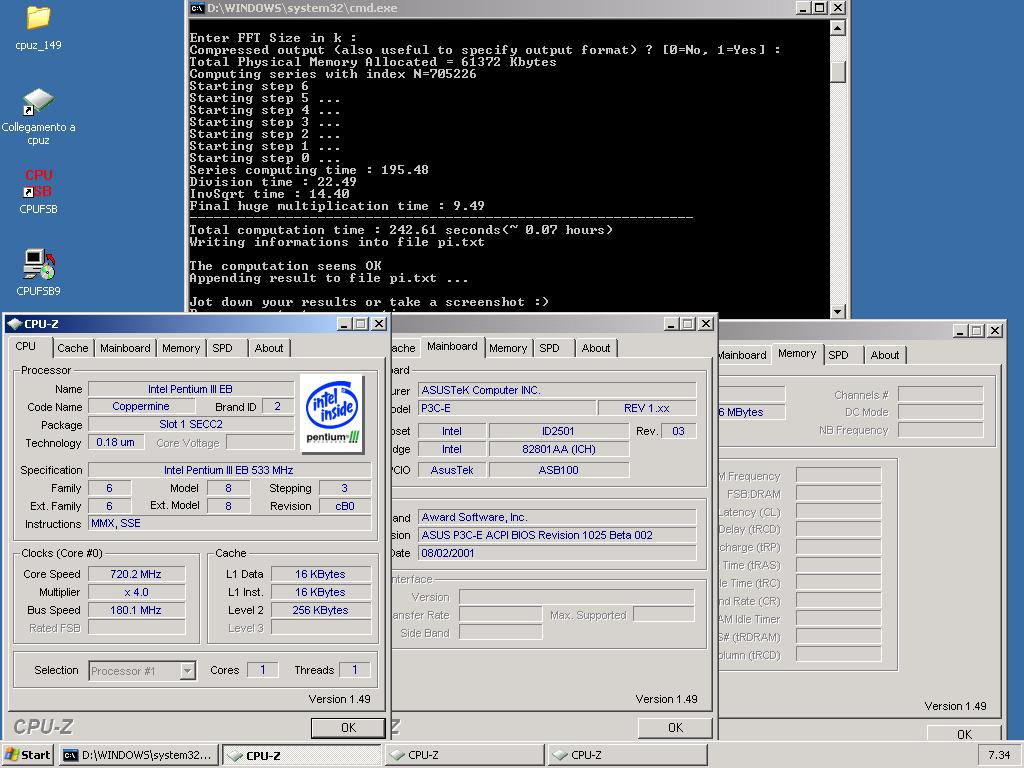Click the Level 2 cache value 256 KBytes

click(321, 610)
